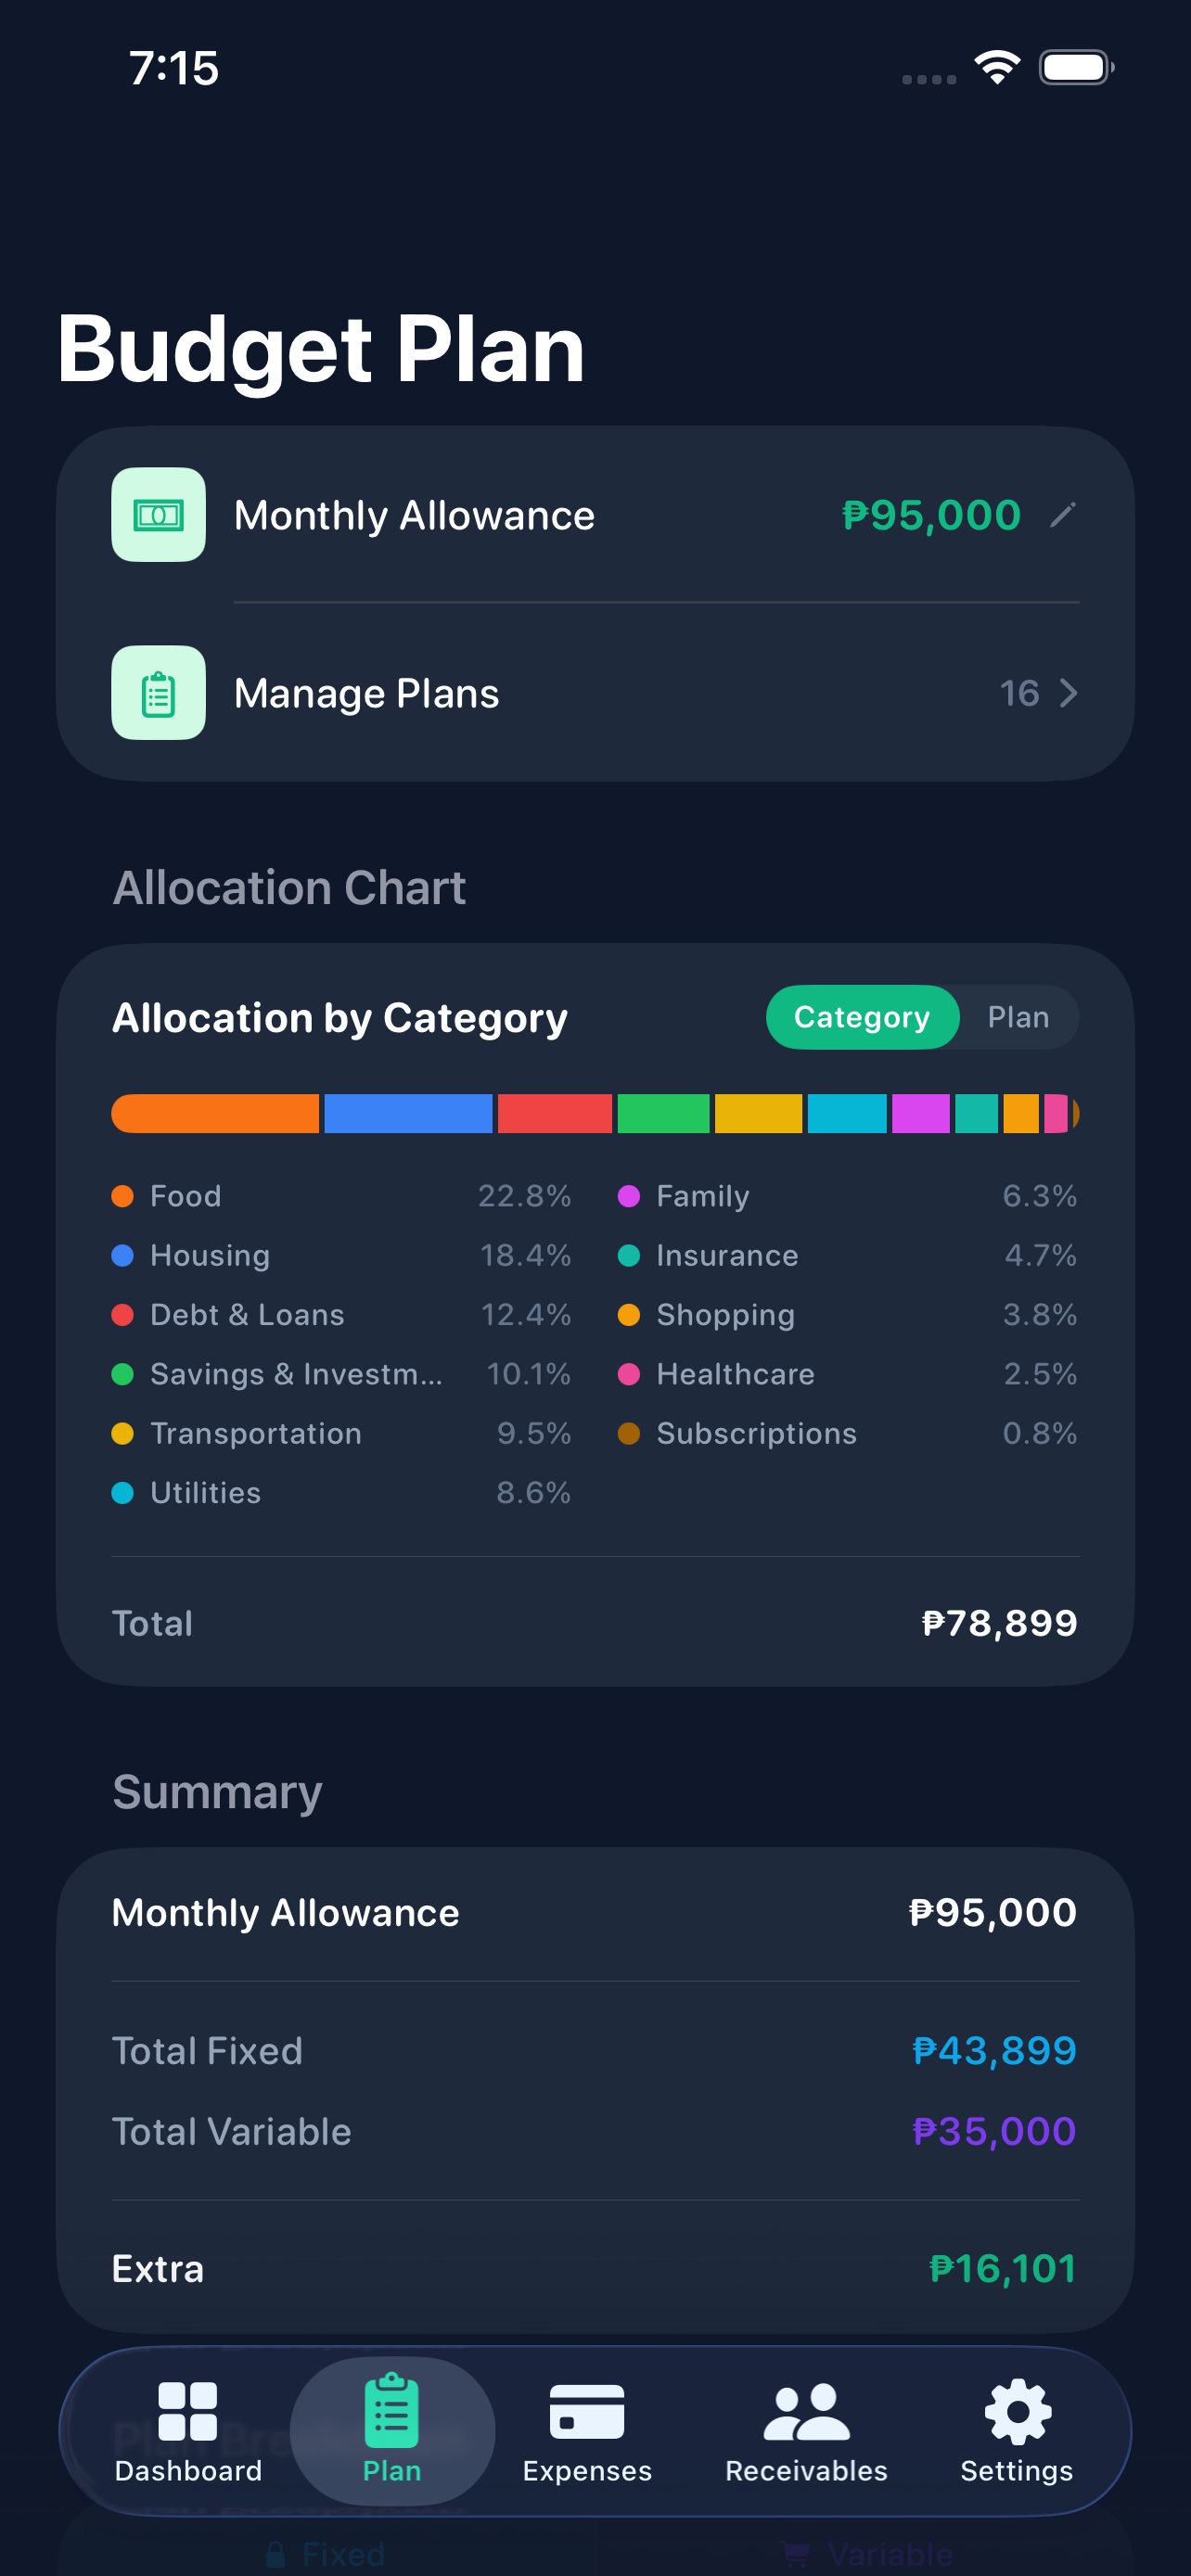1191x2576 pixels.
Task: Tap the Subscriptions legend entry
Action: (x=756, y=1433)
